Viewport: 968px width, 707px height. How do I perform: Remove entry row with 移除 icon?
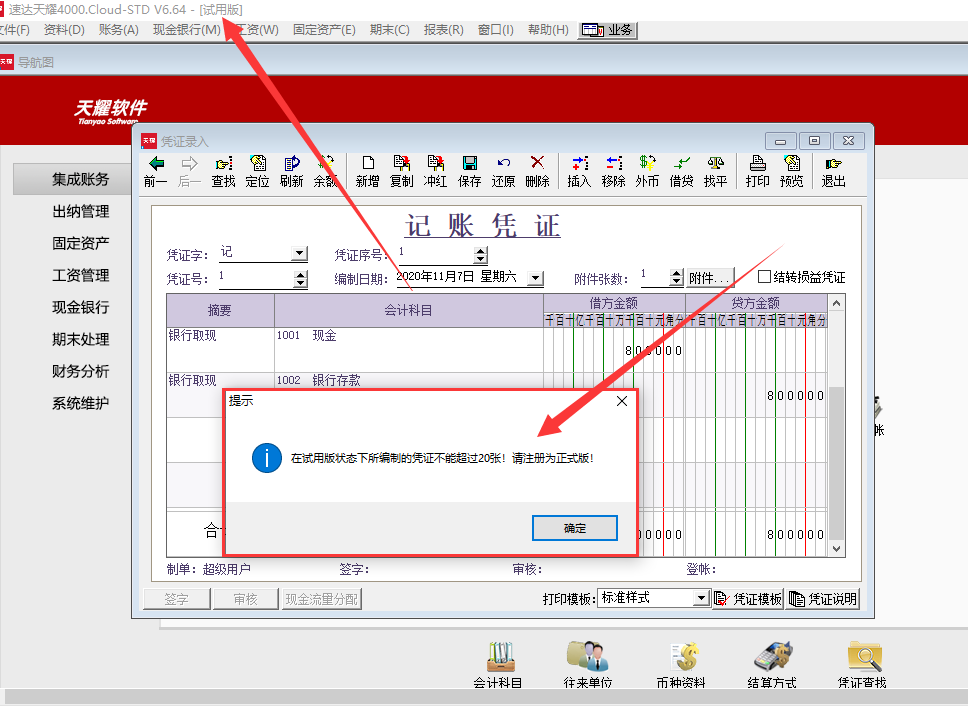coord(613,172)
